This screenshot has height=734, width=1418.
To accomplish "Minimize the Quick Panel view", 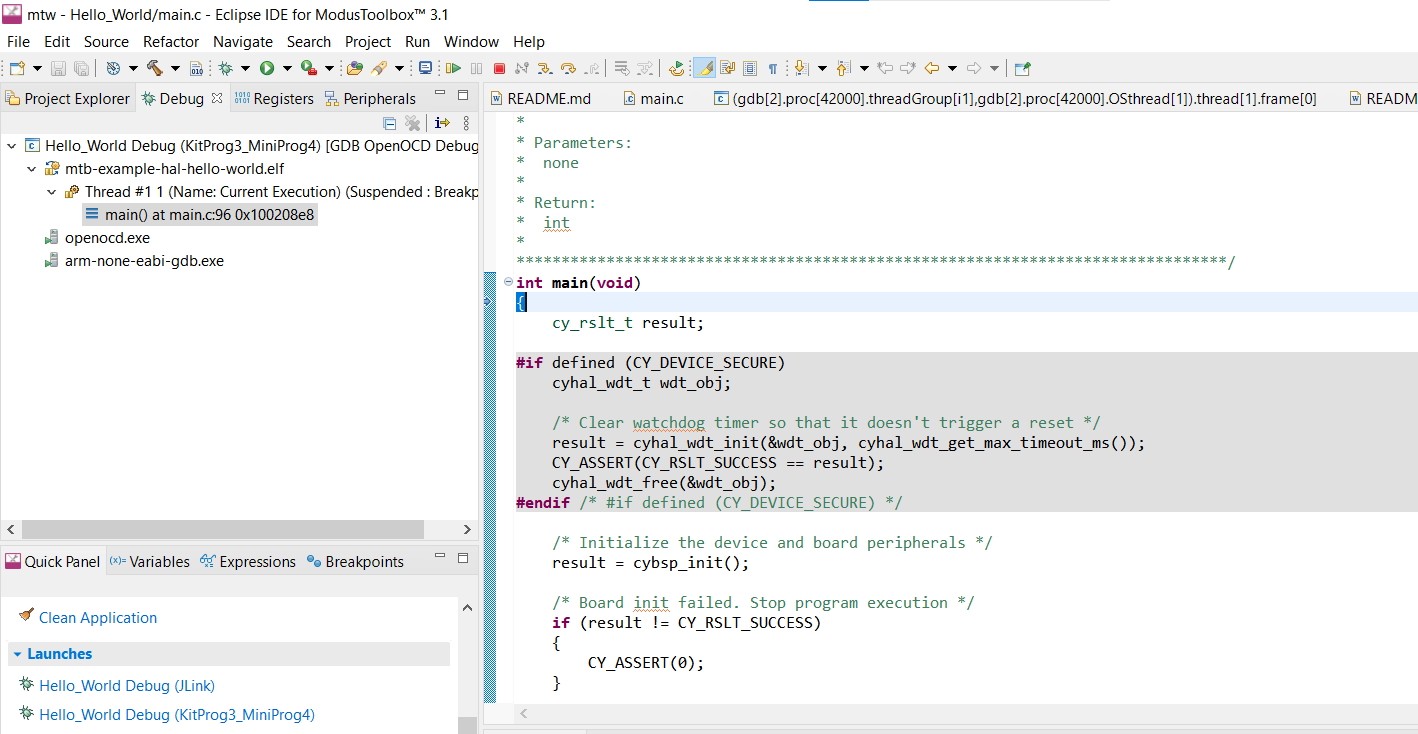I will click(x=439, y=558).
